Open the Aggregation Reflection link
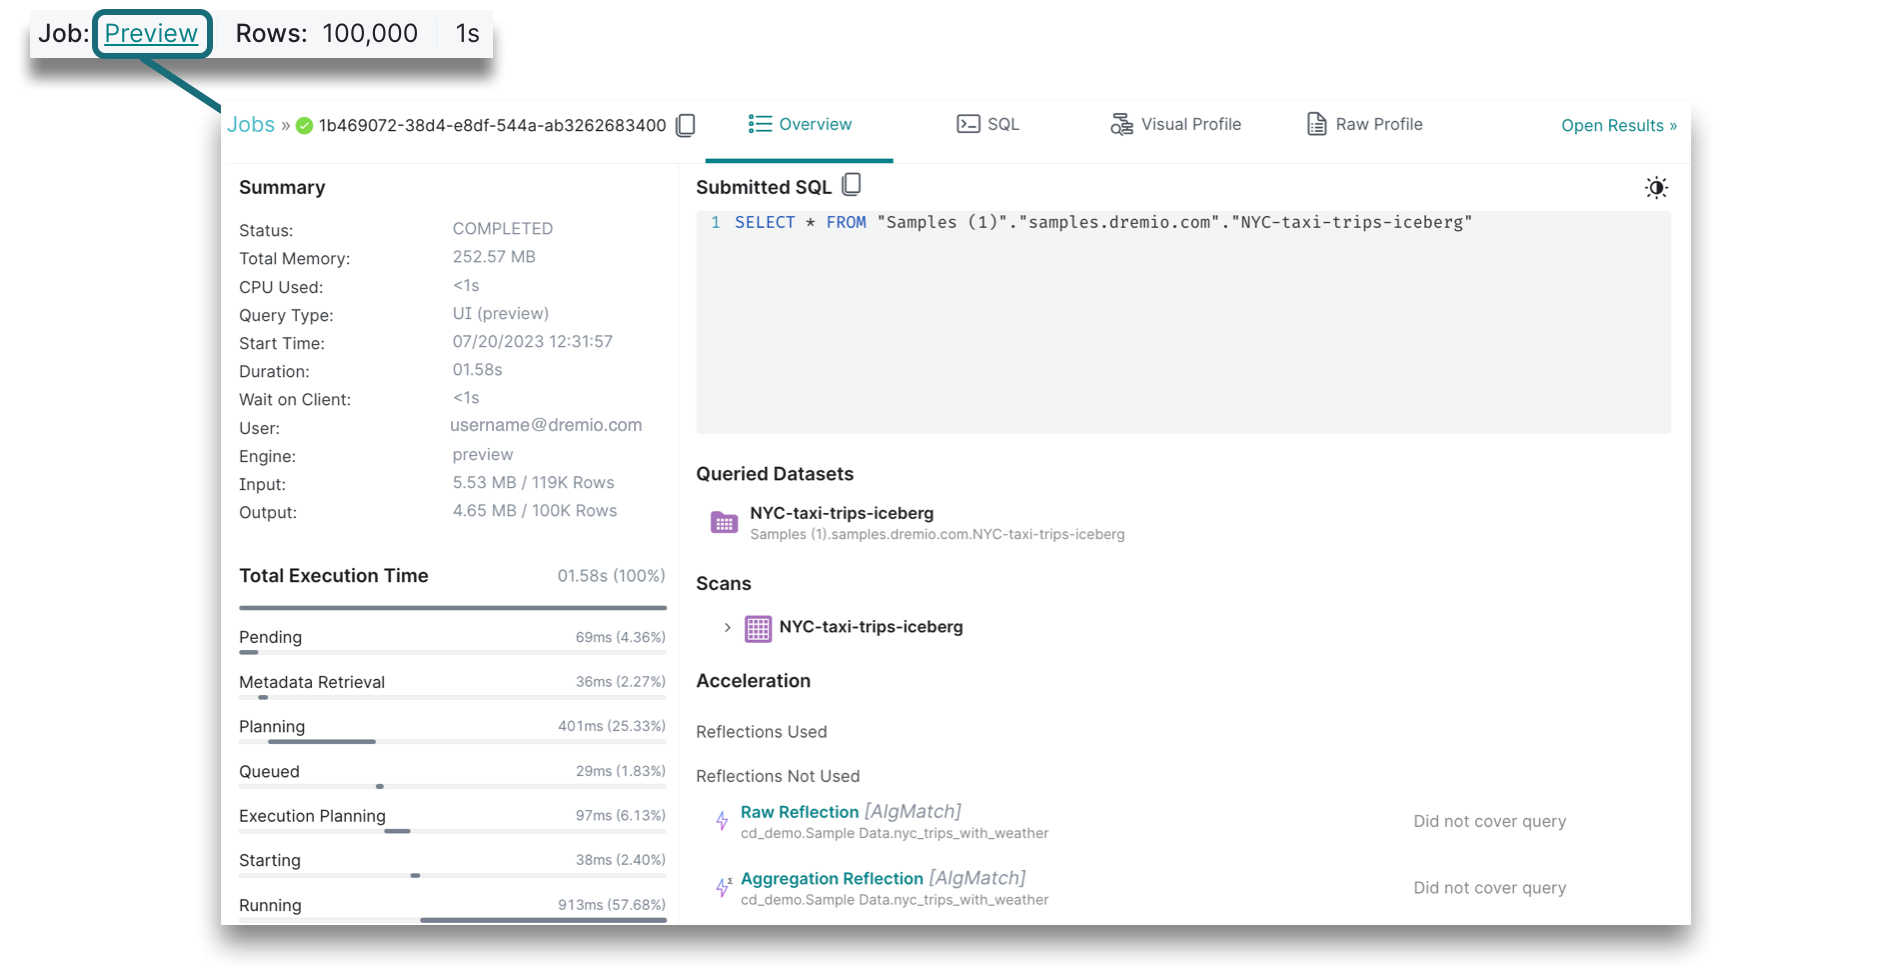This screenshot has width=1882, height=976. [x=831, y=878]
